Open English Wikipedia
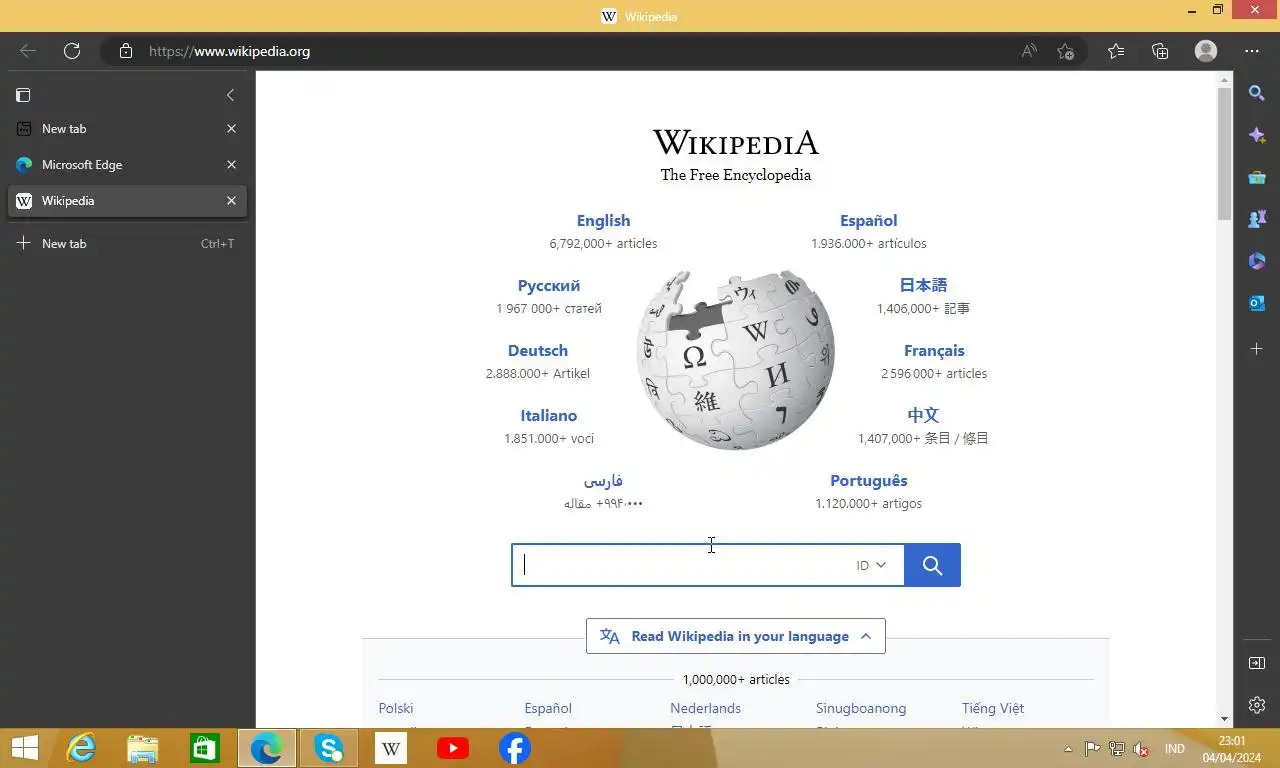The width and height of the screenshot is (1280, 768). click(603, 221)
